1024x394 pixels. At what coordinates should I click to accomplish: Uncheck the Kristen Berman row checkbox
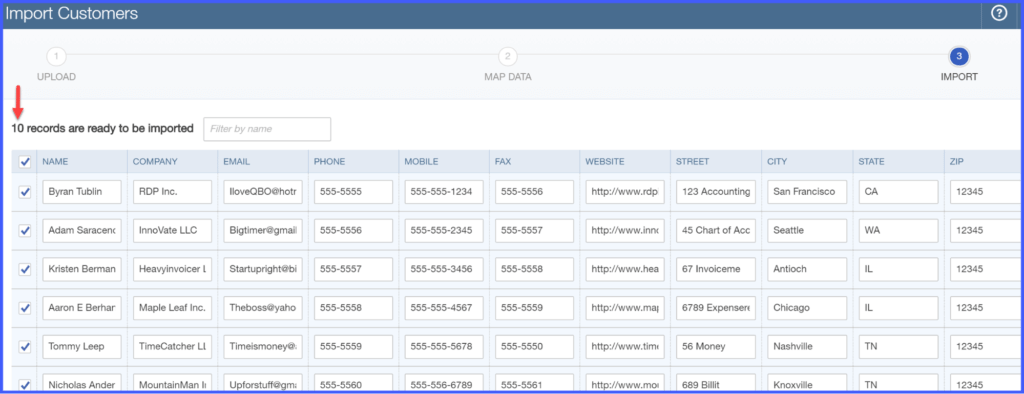pos(25,269)
